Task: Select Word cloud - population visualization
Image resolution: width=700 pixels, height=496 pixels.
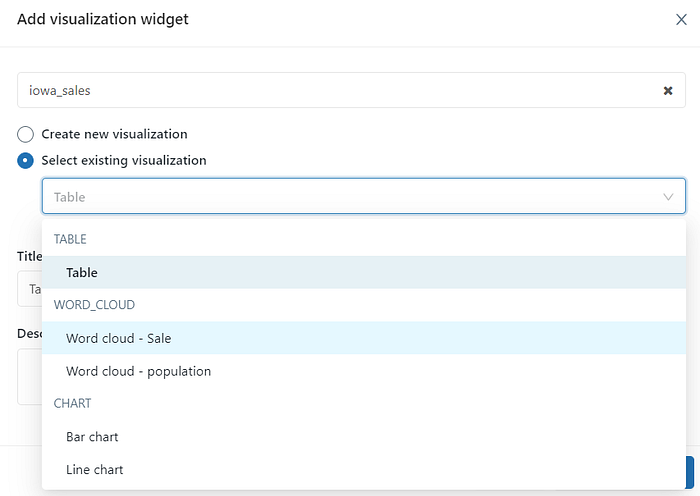Action: coord(364,371)
